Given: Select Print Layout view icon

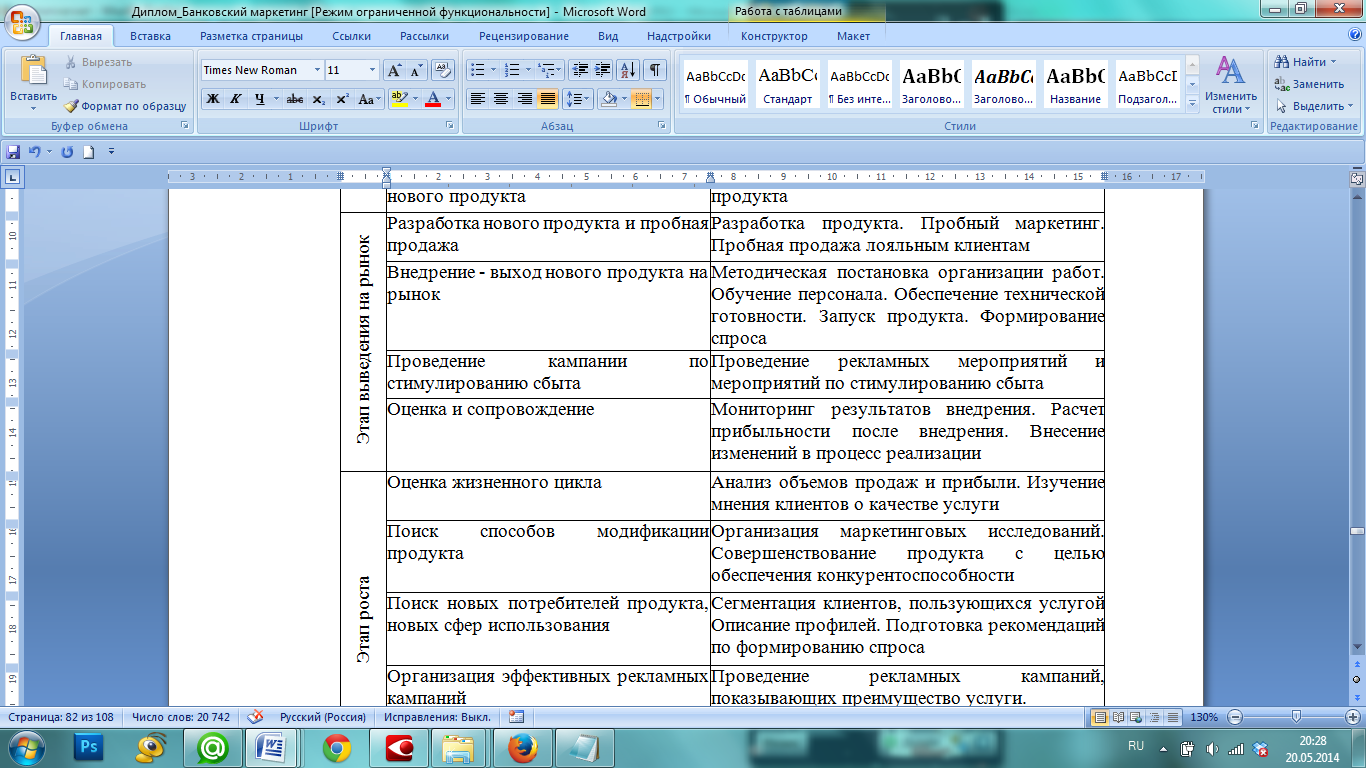Looking at the screenshot, I should click(1100, 717).
